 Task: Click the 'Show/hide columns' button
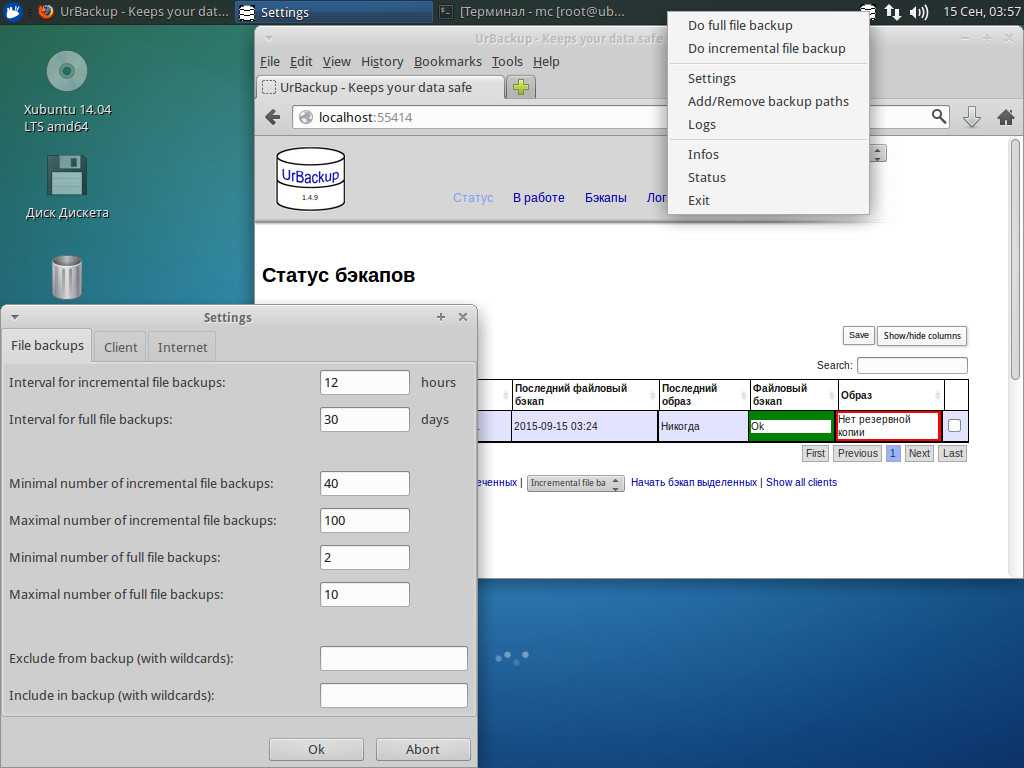[x=921, y=336]
